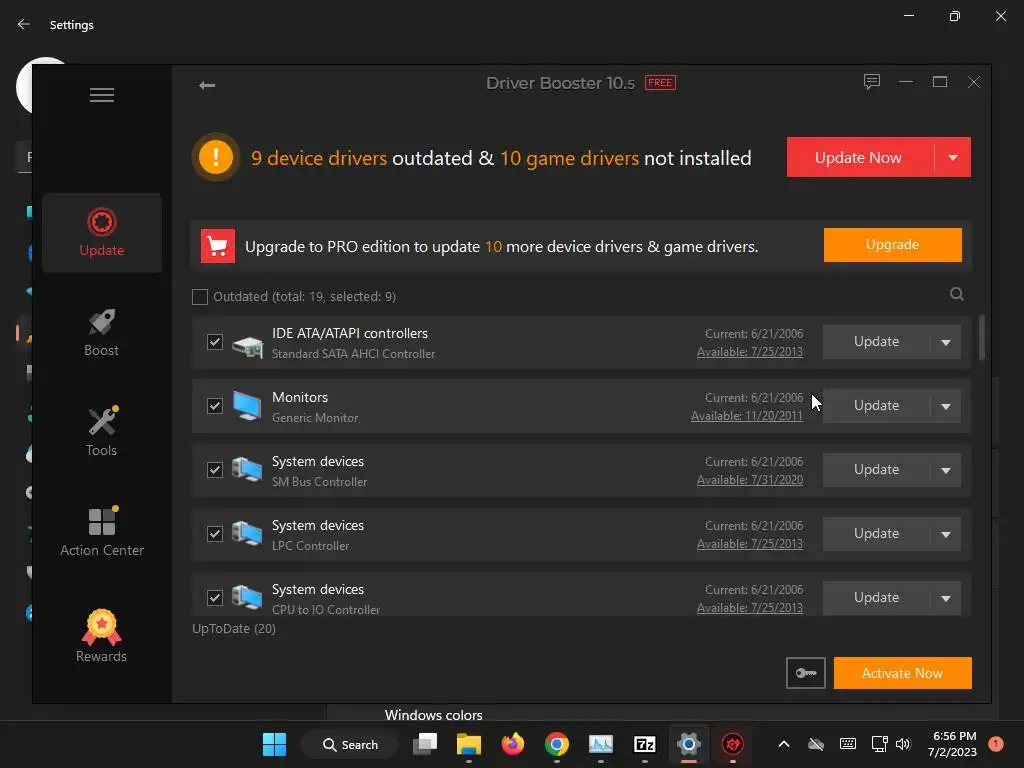The height and width of the screenshot is (768, 1024).
Task: Open Windows Start menu
Action: tap(274, 744)
